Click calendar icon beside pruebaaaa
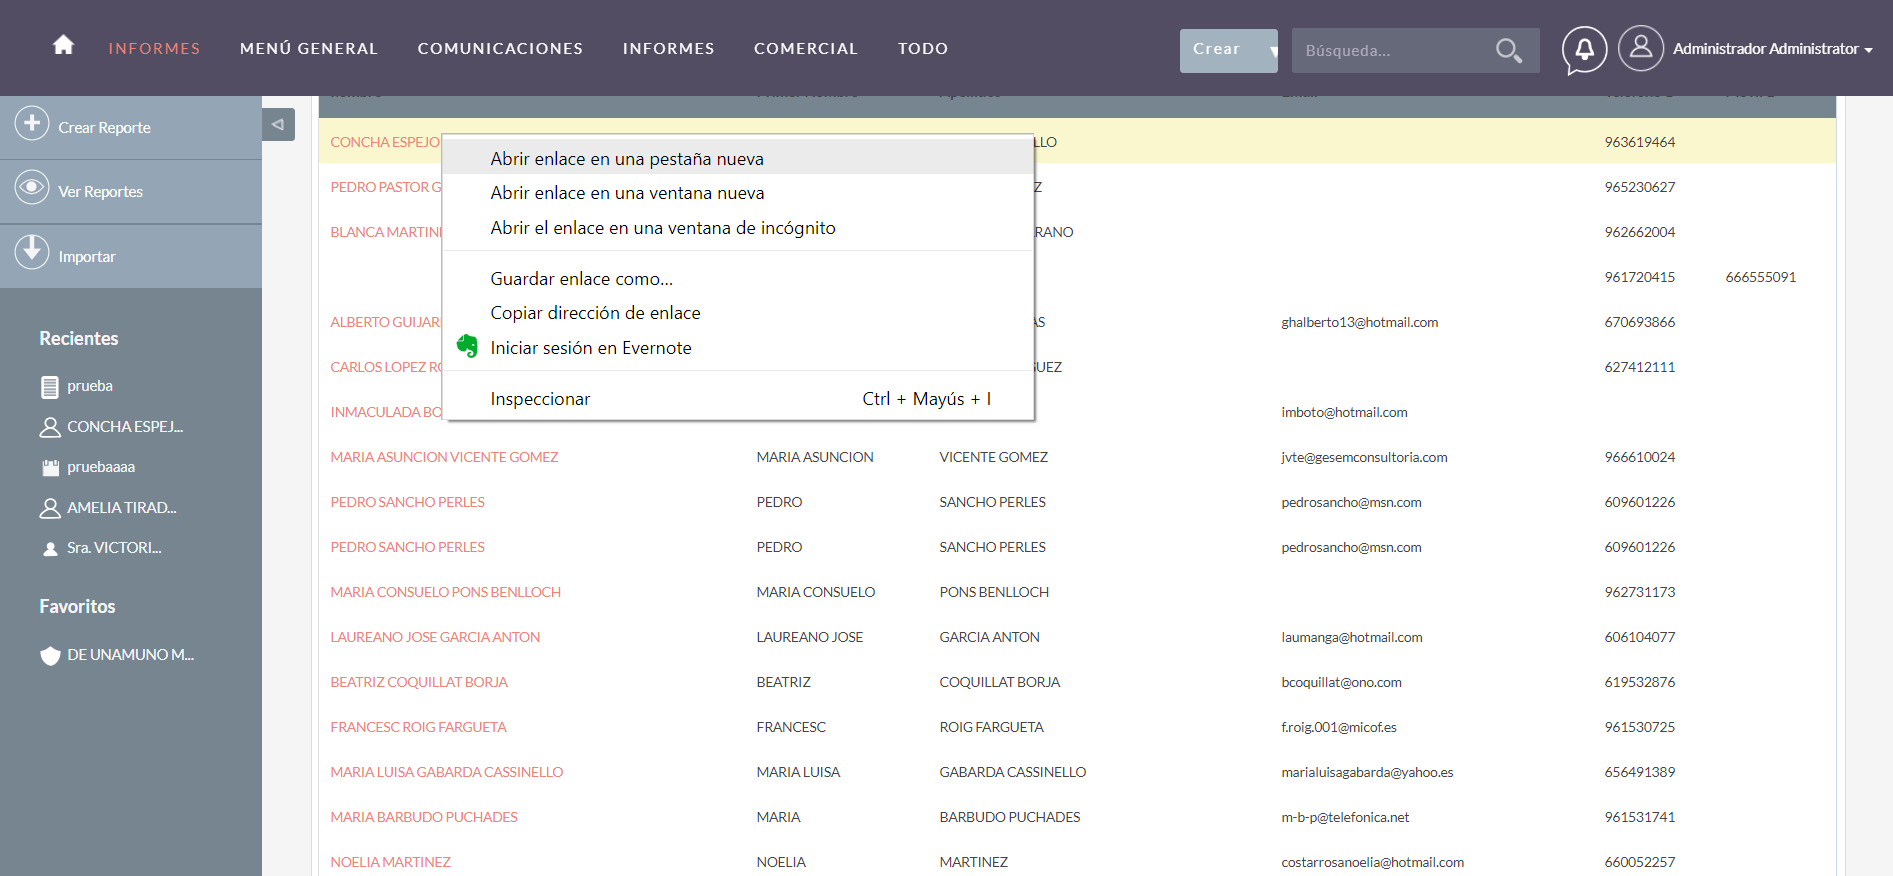The height and width of the screenshot is (876, 1893). (50, 468)
